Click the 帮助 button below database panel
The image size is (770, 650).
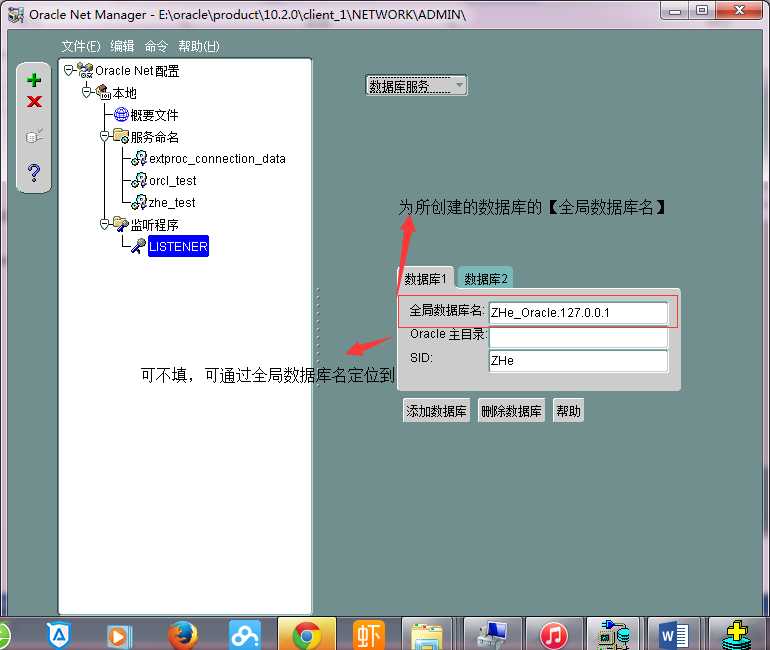[x=568, y=410]
